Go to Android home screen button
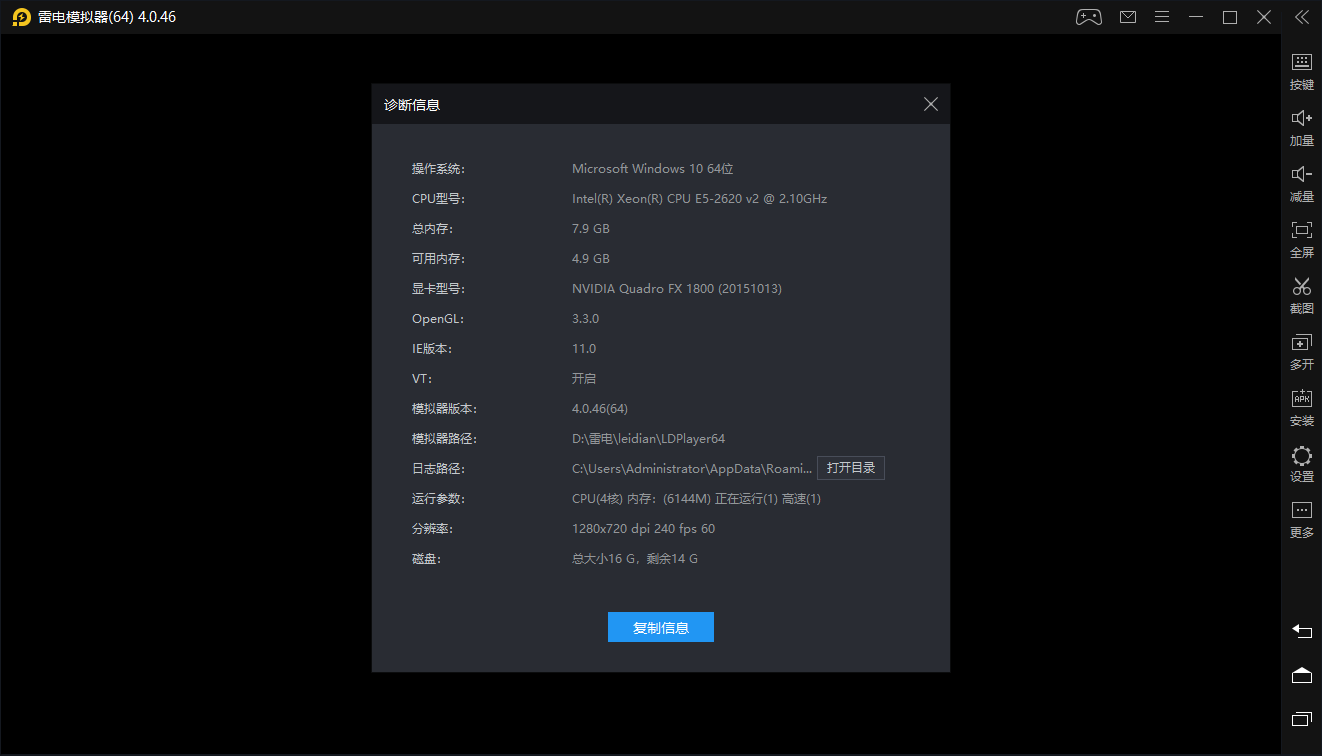1322x756 pixels. (1301, 675)
